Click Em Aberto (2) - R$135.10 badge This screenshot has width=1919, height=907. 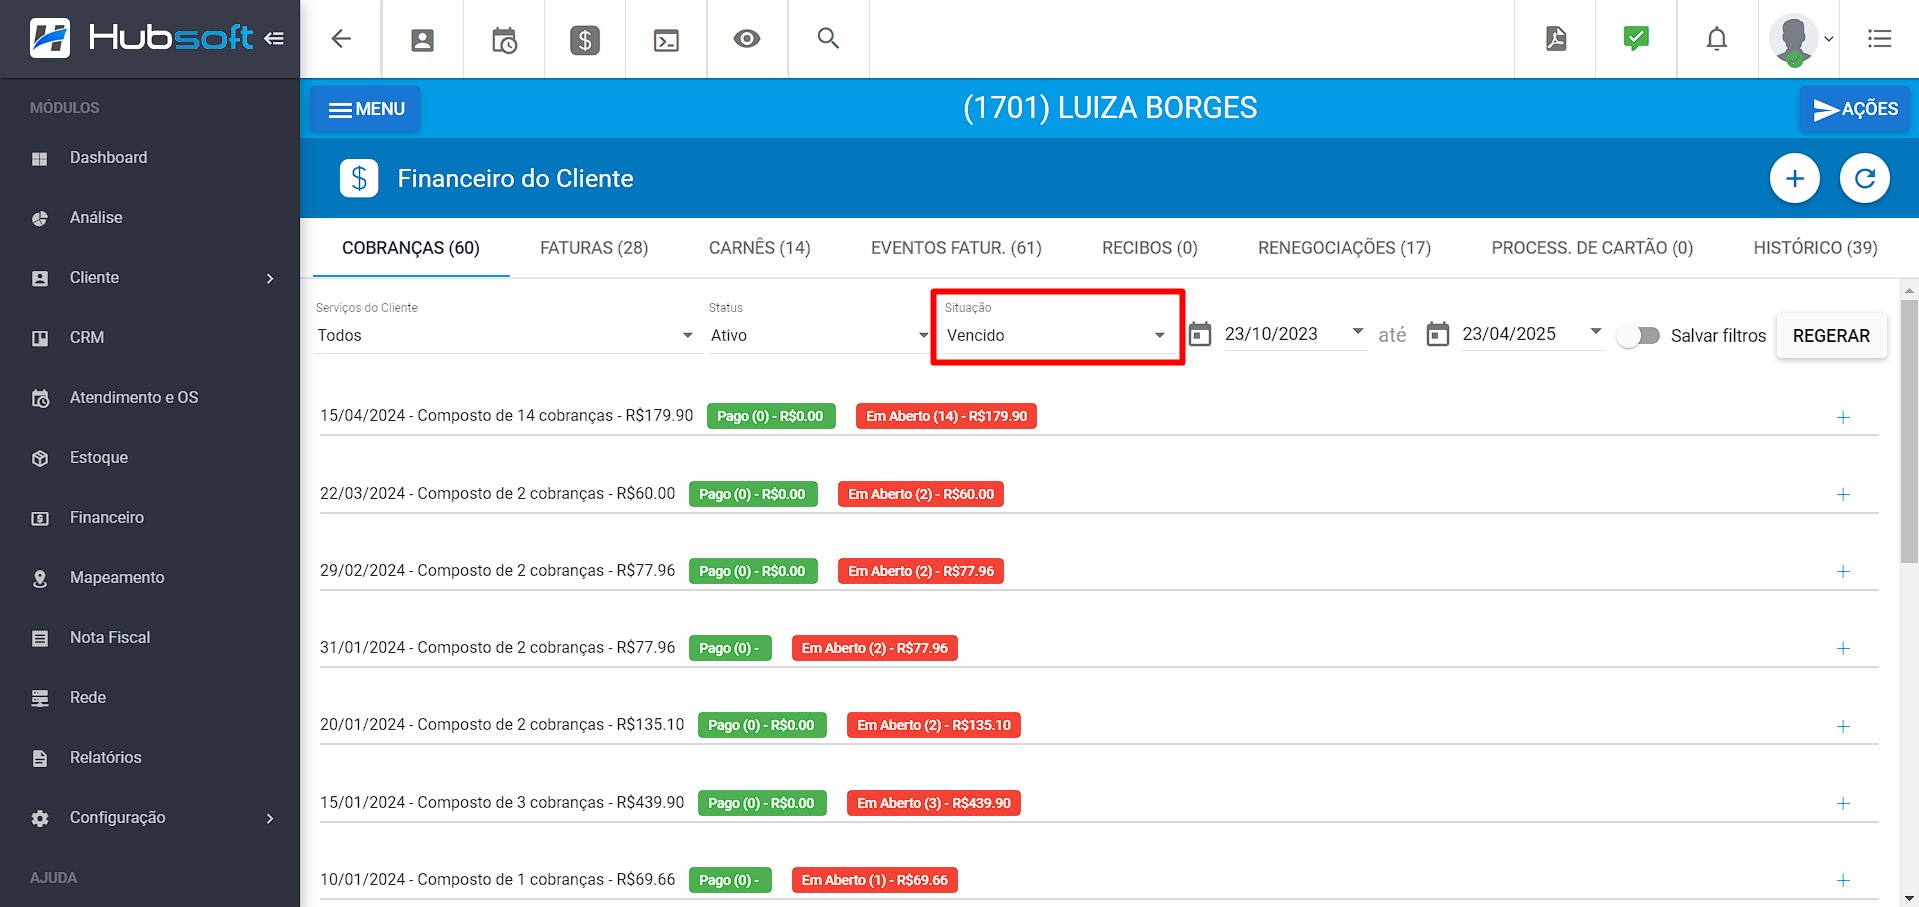point(934,725)
